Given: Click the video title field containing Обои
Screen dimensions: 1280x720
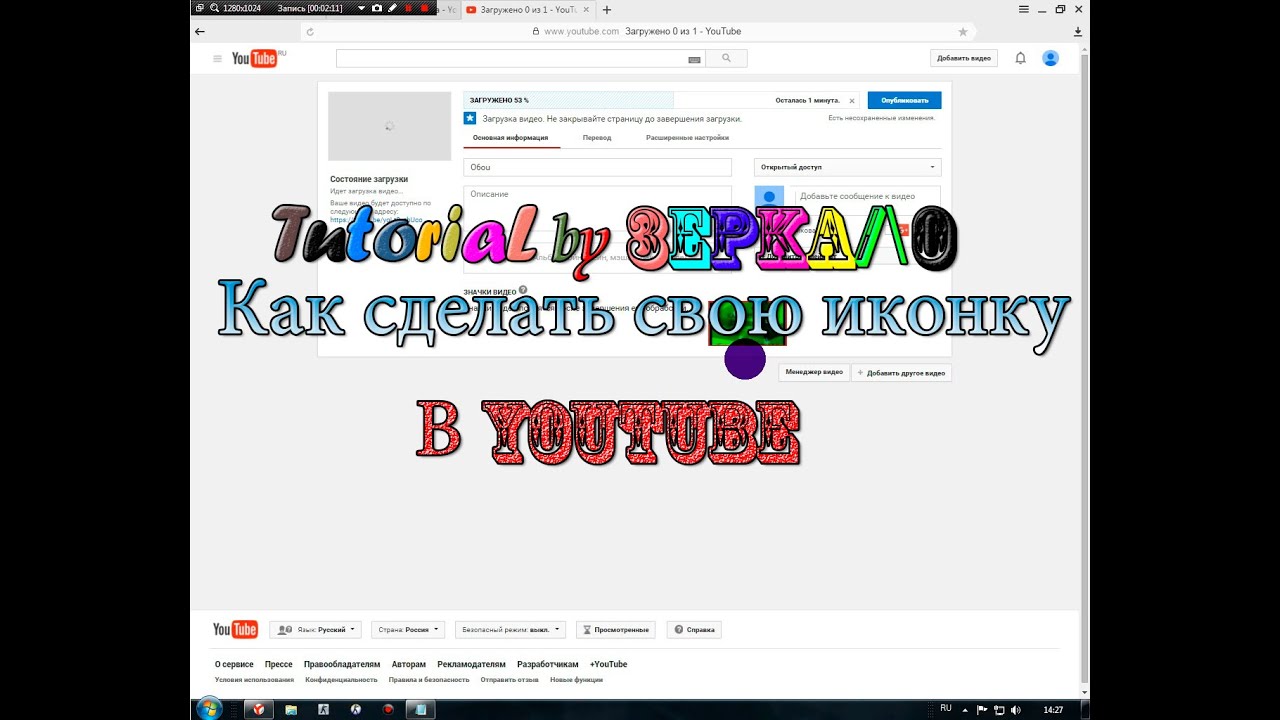Looking at the screenshot, I should pos(598,167).
